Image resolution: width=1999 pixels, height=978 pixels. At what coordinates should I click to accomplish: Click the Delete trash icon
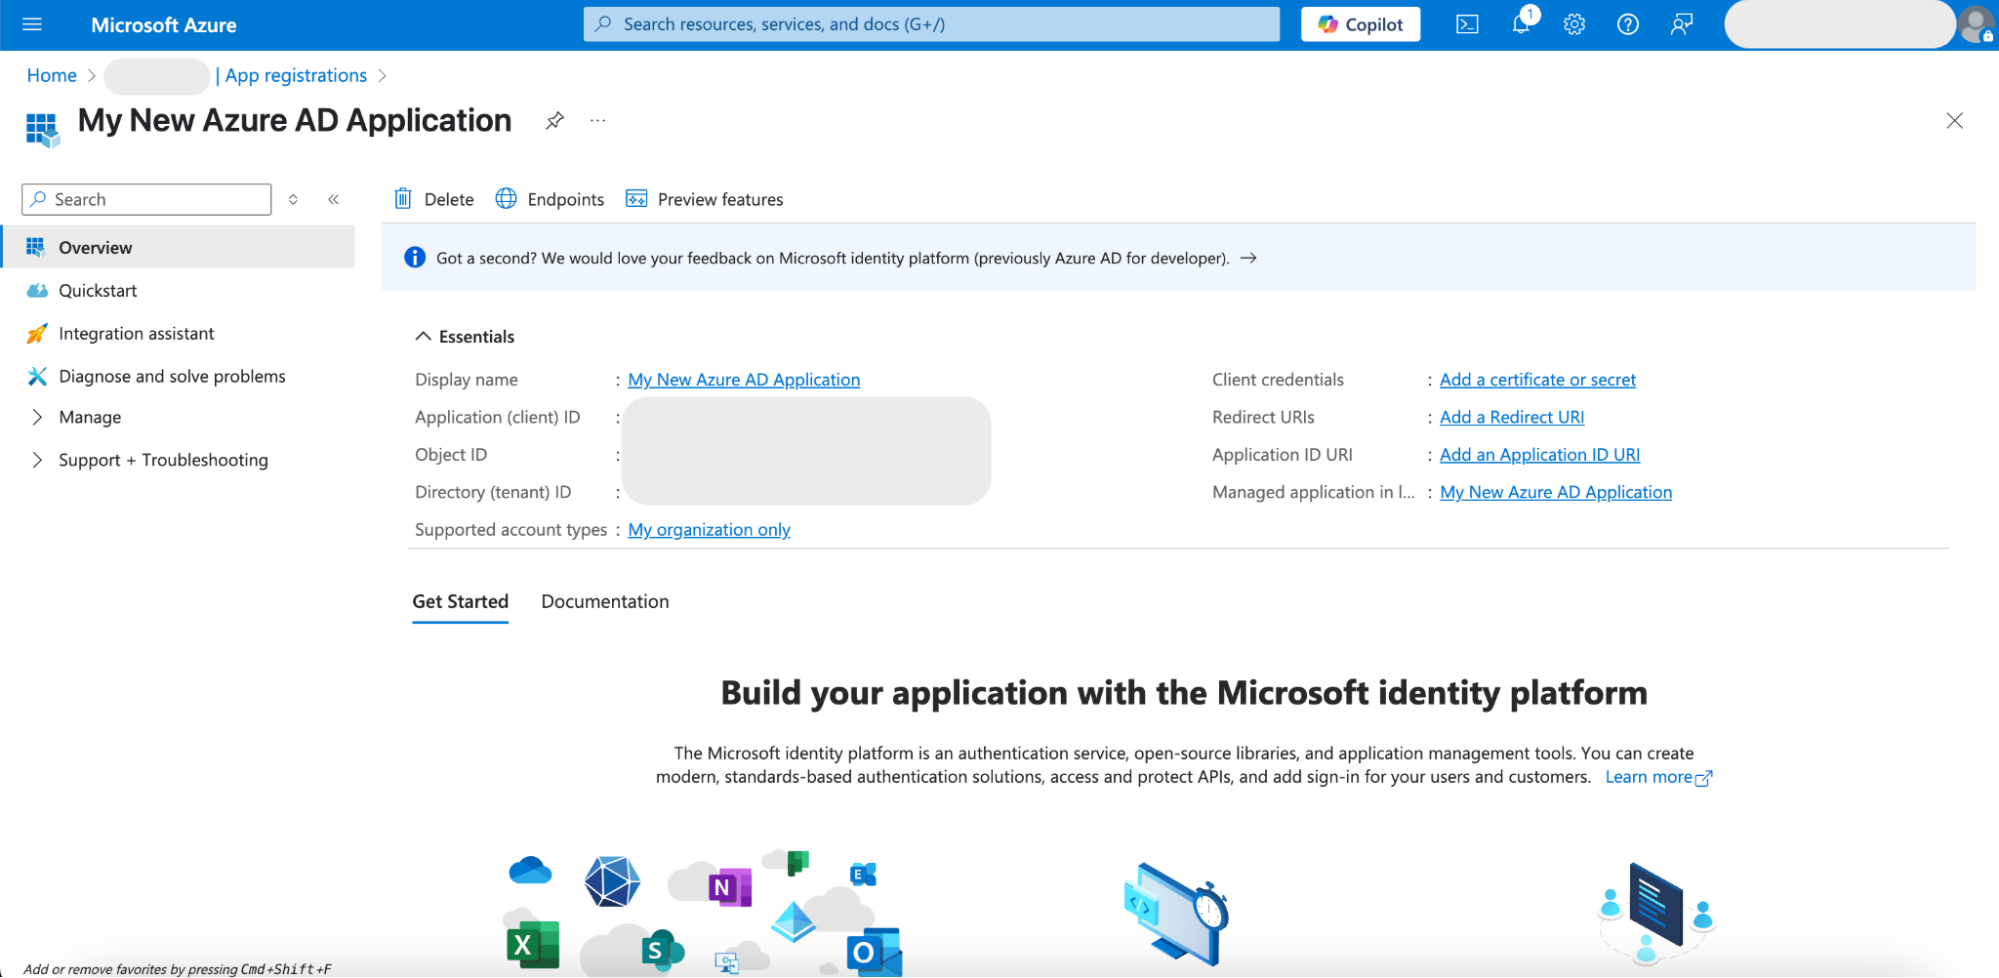(403, 199)
